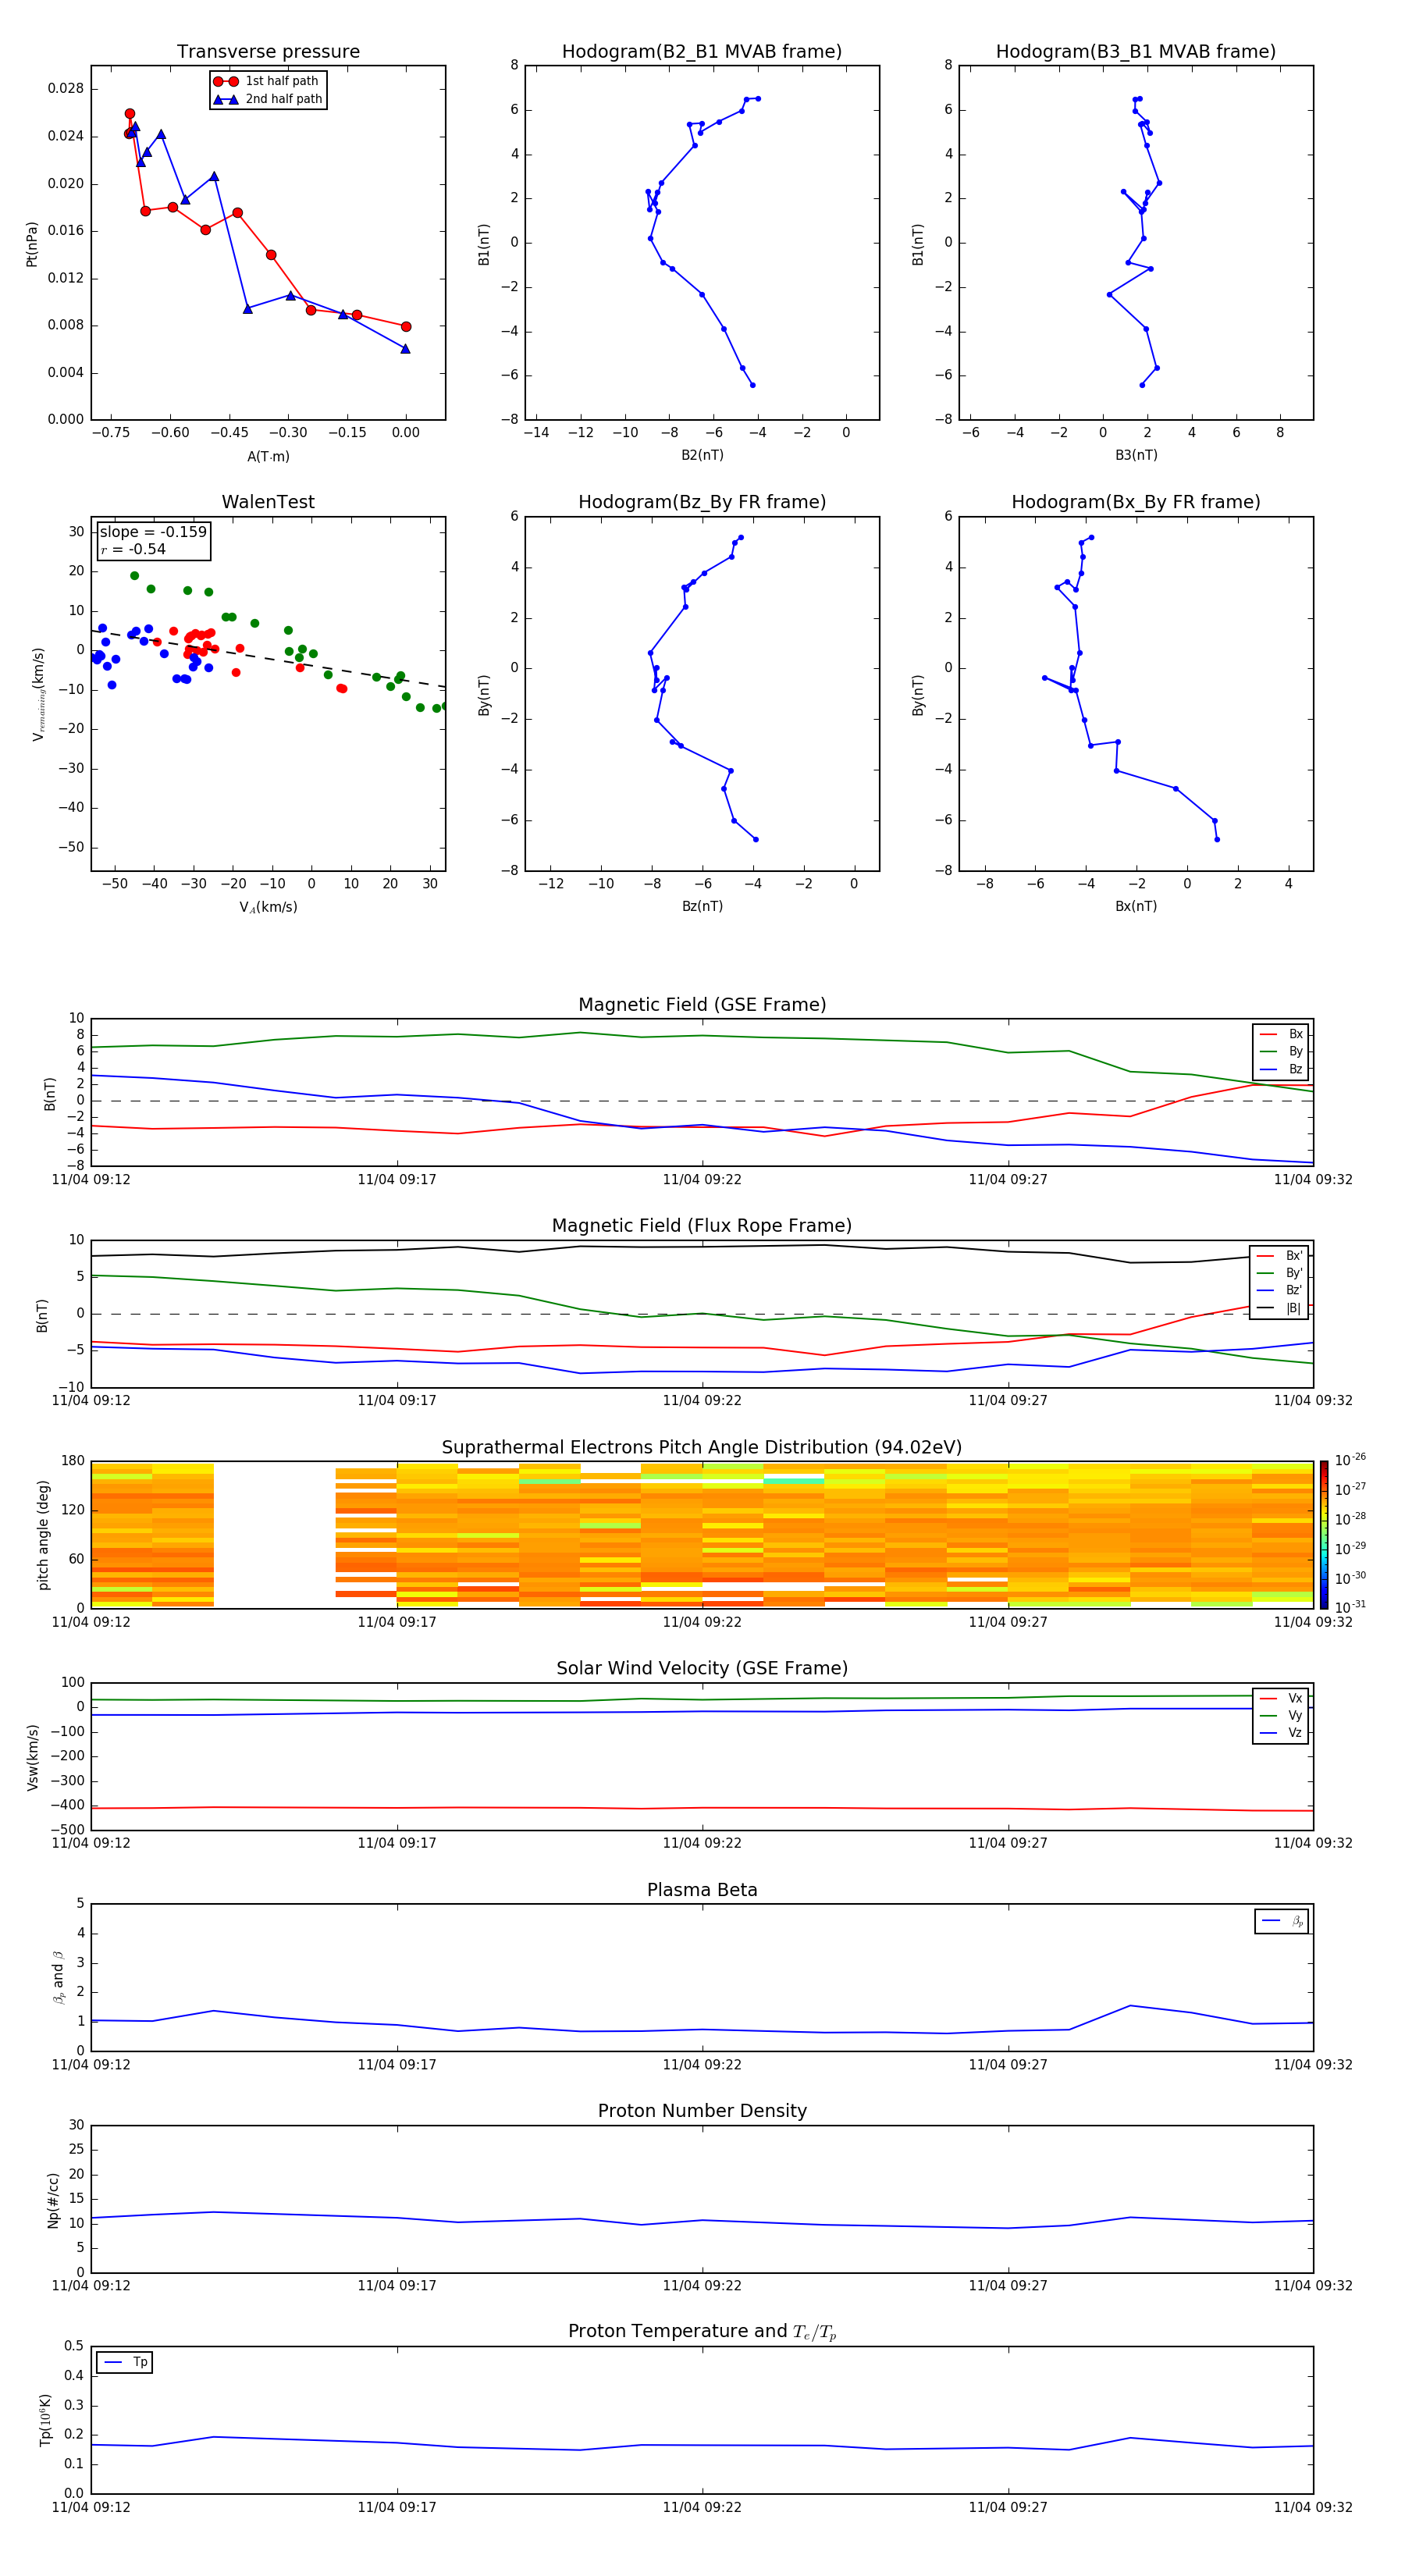
Task: Click the 'Np(#/cc)' axis label
Action: tap(54, 2200)
